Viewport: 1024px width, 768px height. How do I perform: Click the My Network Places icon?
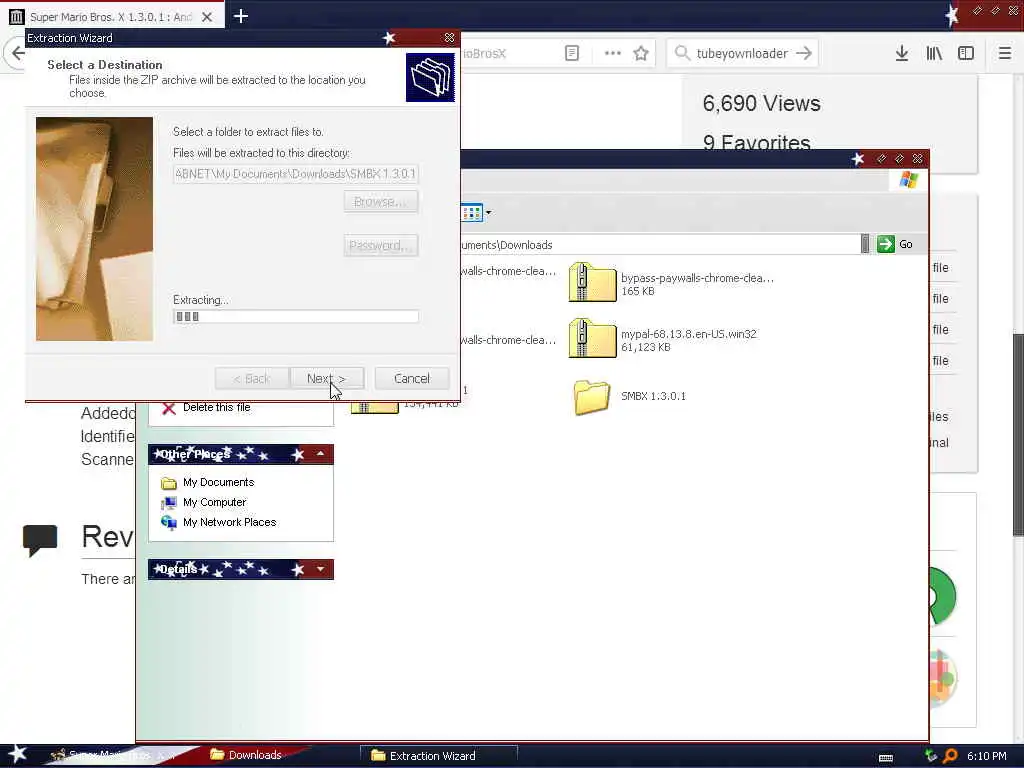(x=168, y=522)
